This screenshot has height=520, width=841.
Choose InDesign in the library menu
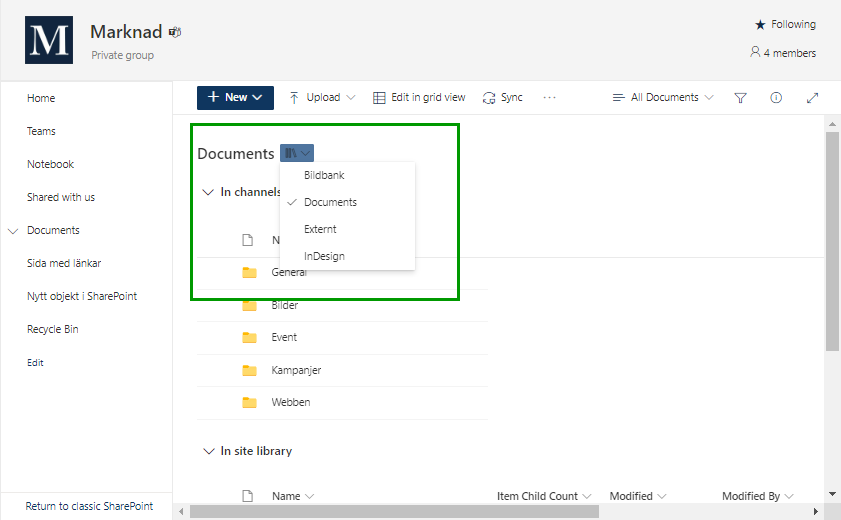324,256
